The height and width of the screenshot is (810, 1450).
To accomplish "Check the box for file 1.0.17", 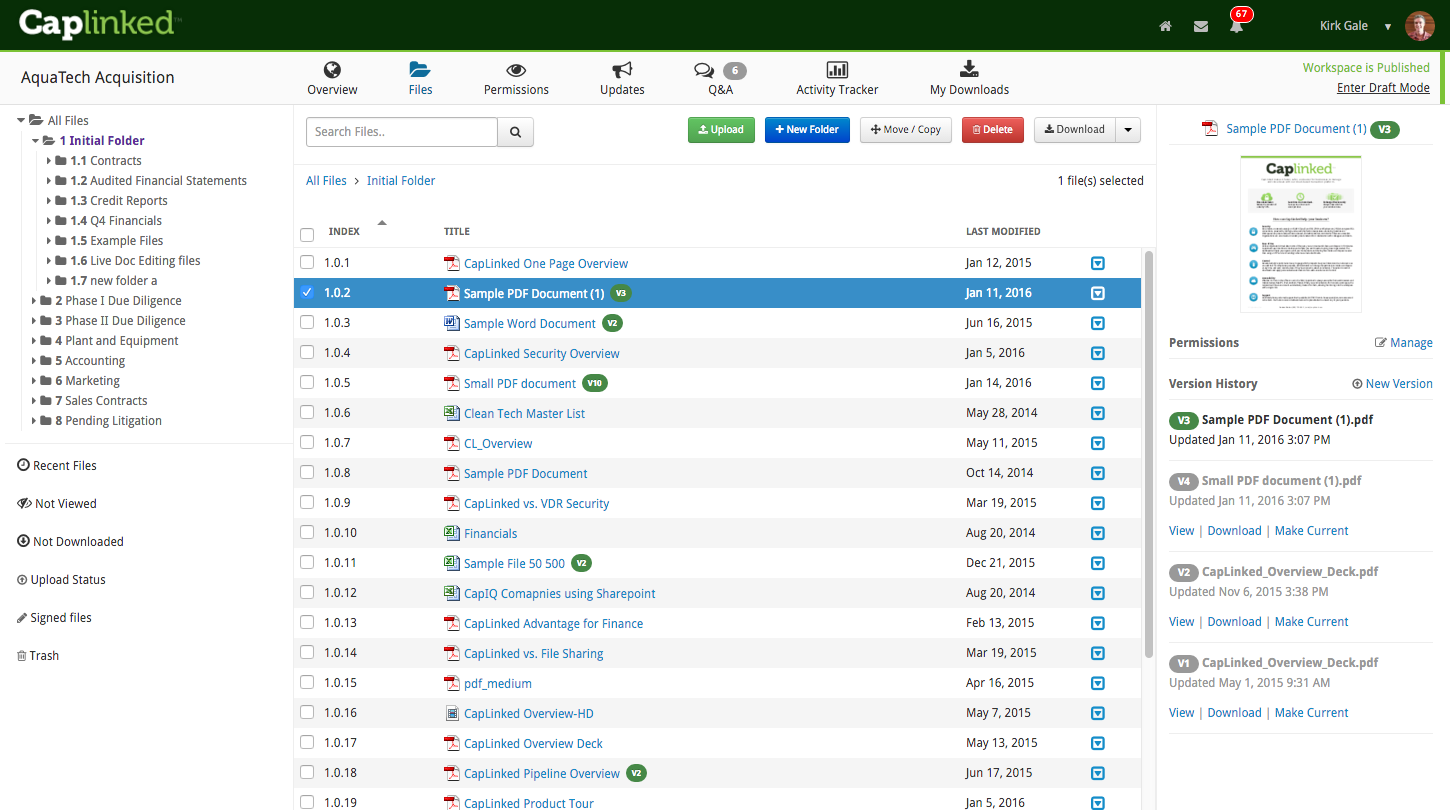I will (x=307, y=743).
